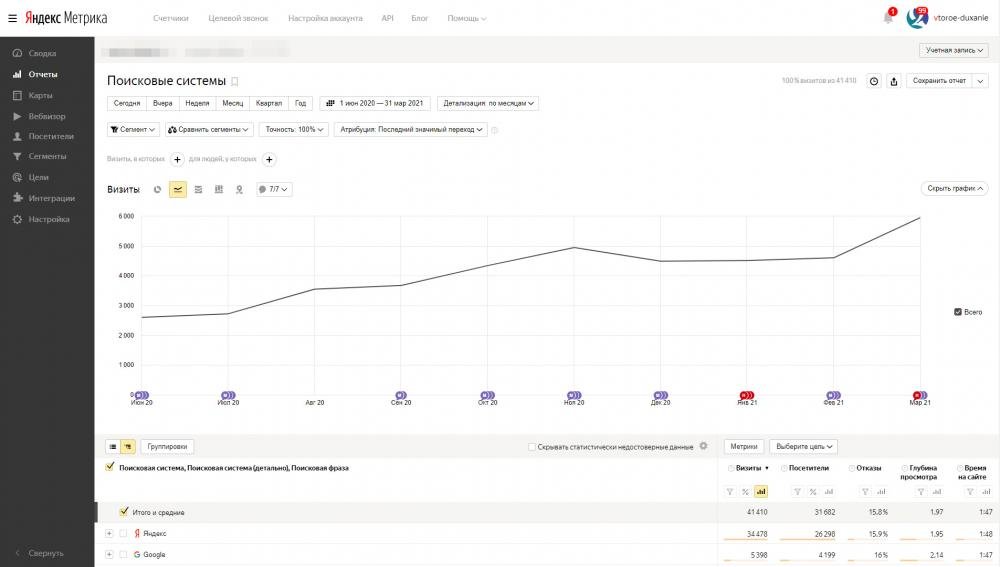The width and height of the screenshot is (1000, 567).
Task: Uncheck the Всего chart legend checkbox
Action: pyautogui.click(x=958, y=312)
